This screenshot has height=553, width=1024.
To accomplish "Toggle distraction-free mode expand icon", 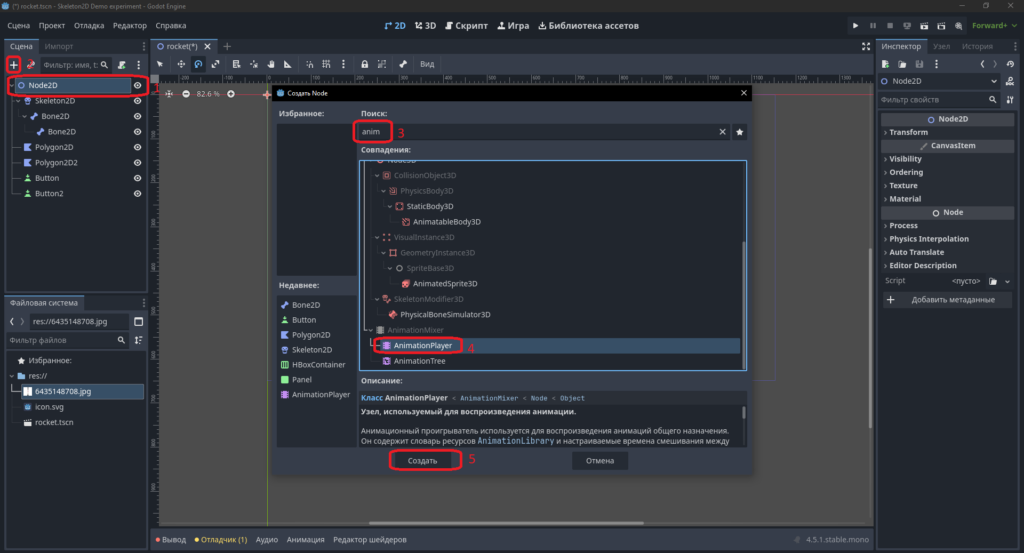I will (866, 46).
